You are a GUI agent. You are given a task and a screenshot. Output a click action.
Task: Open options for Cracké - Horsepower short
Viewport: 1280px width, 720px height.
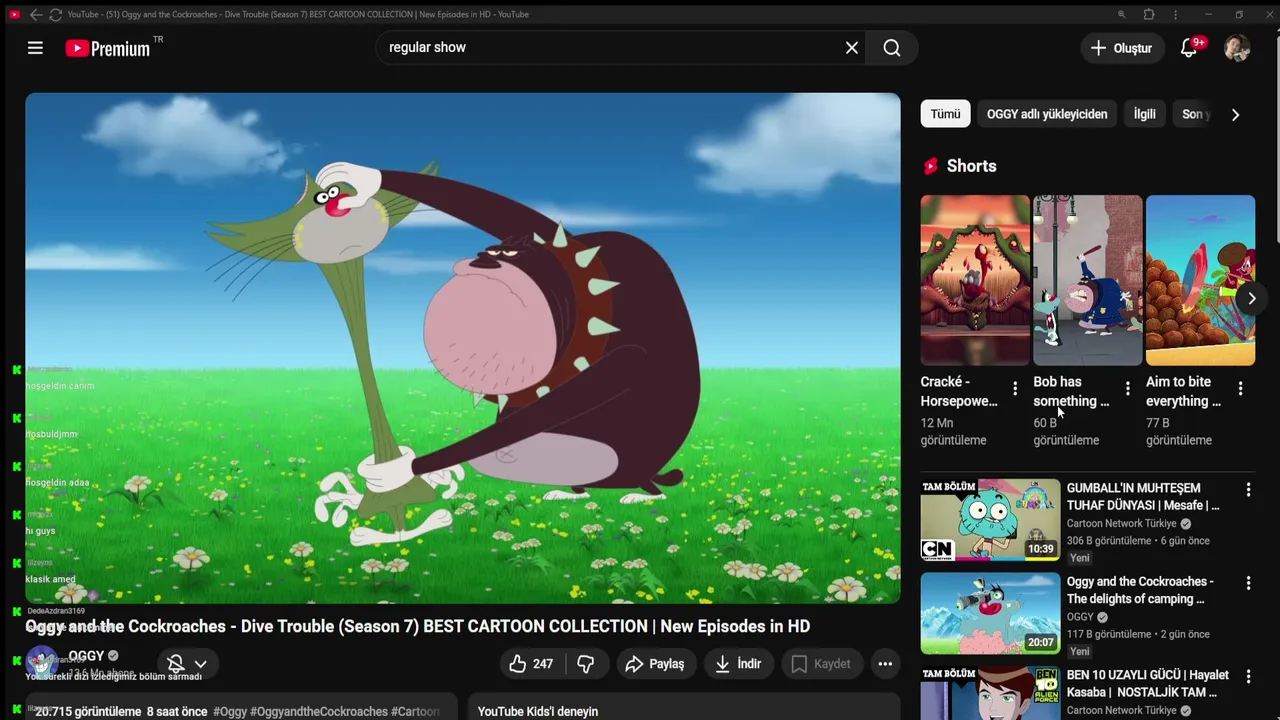tap(1015, 388)
